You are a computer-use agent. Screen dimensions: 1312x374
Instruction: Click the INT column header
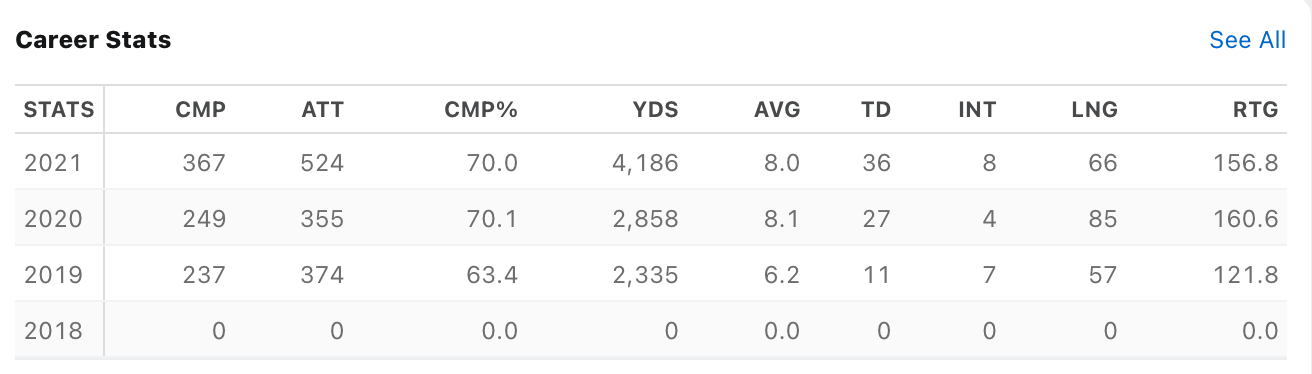pos(977,110)
